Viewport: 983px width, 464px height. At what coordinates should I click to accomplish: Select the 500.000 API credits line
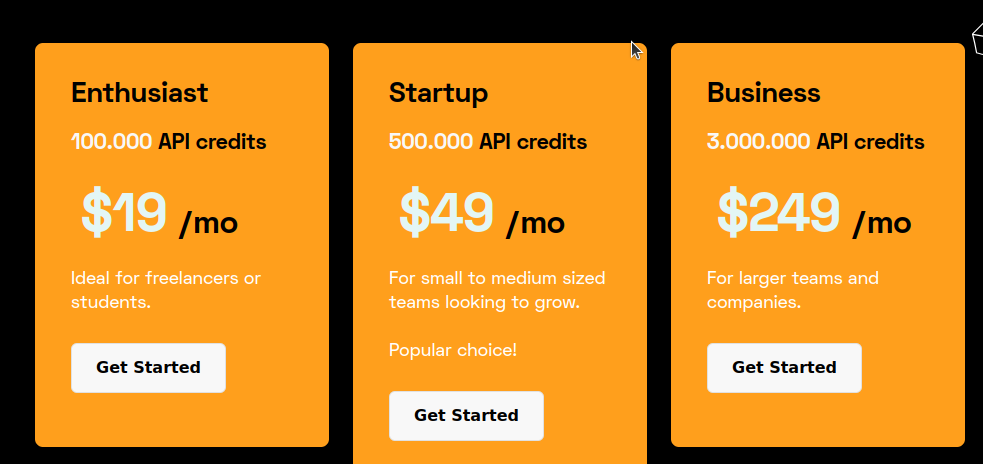pyautogui.click(x=487, y=142)
